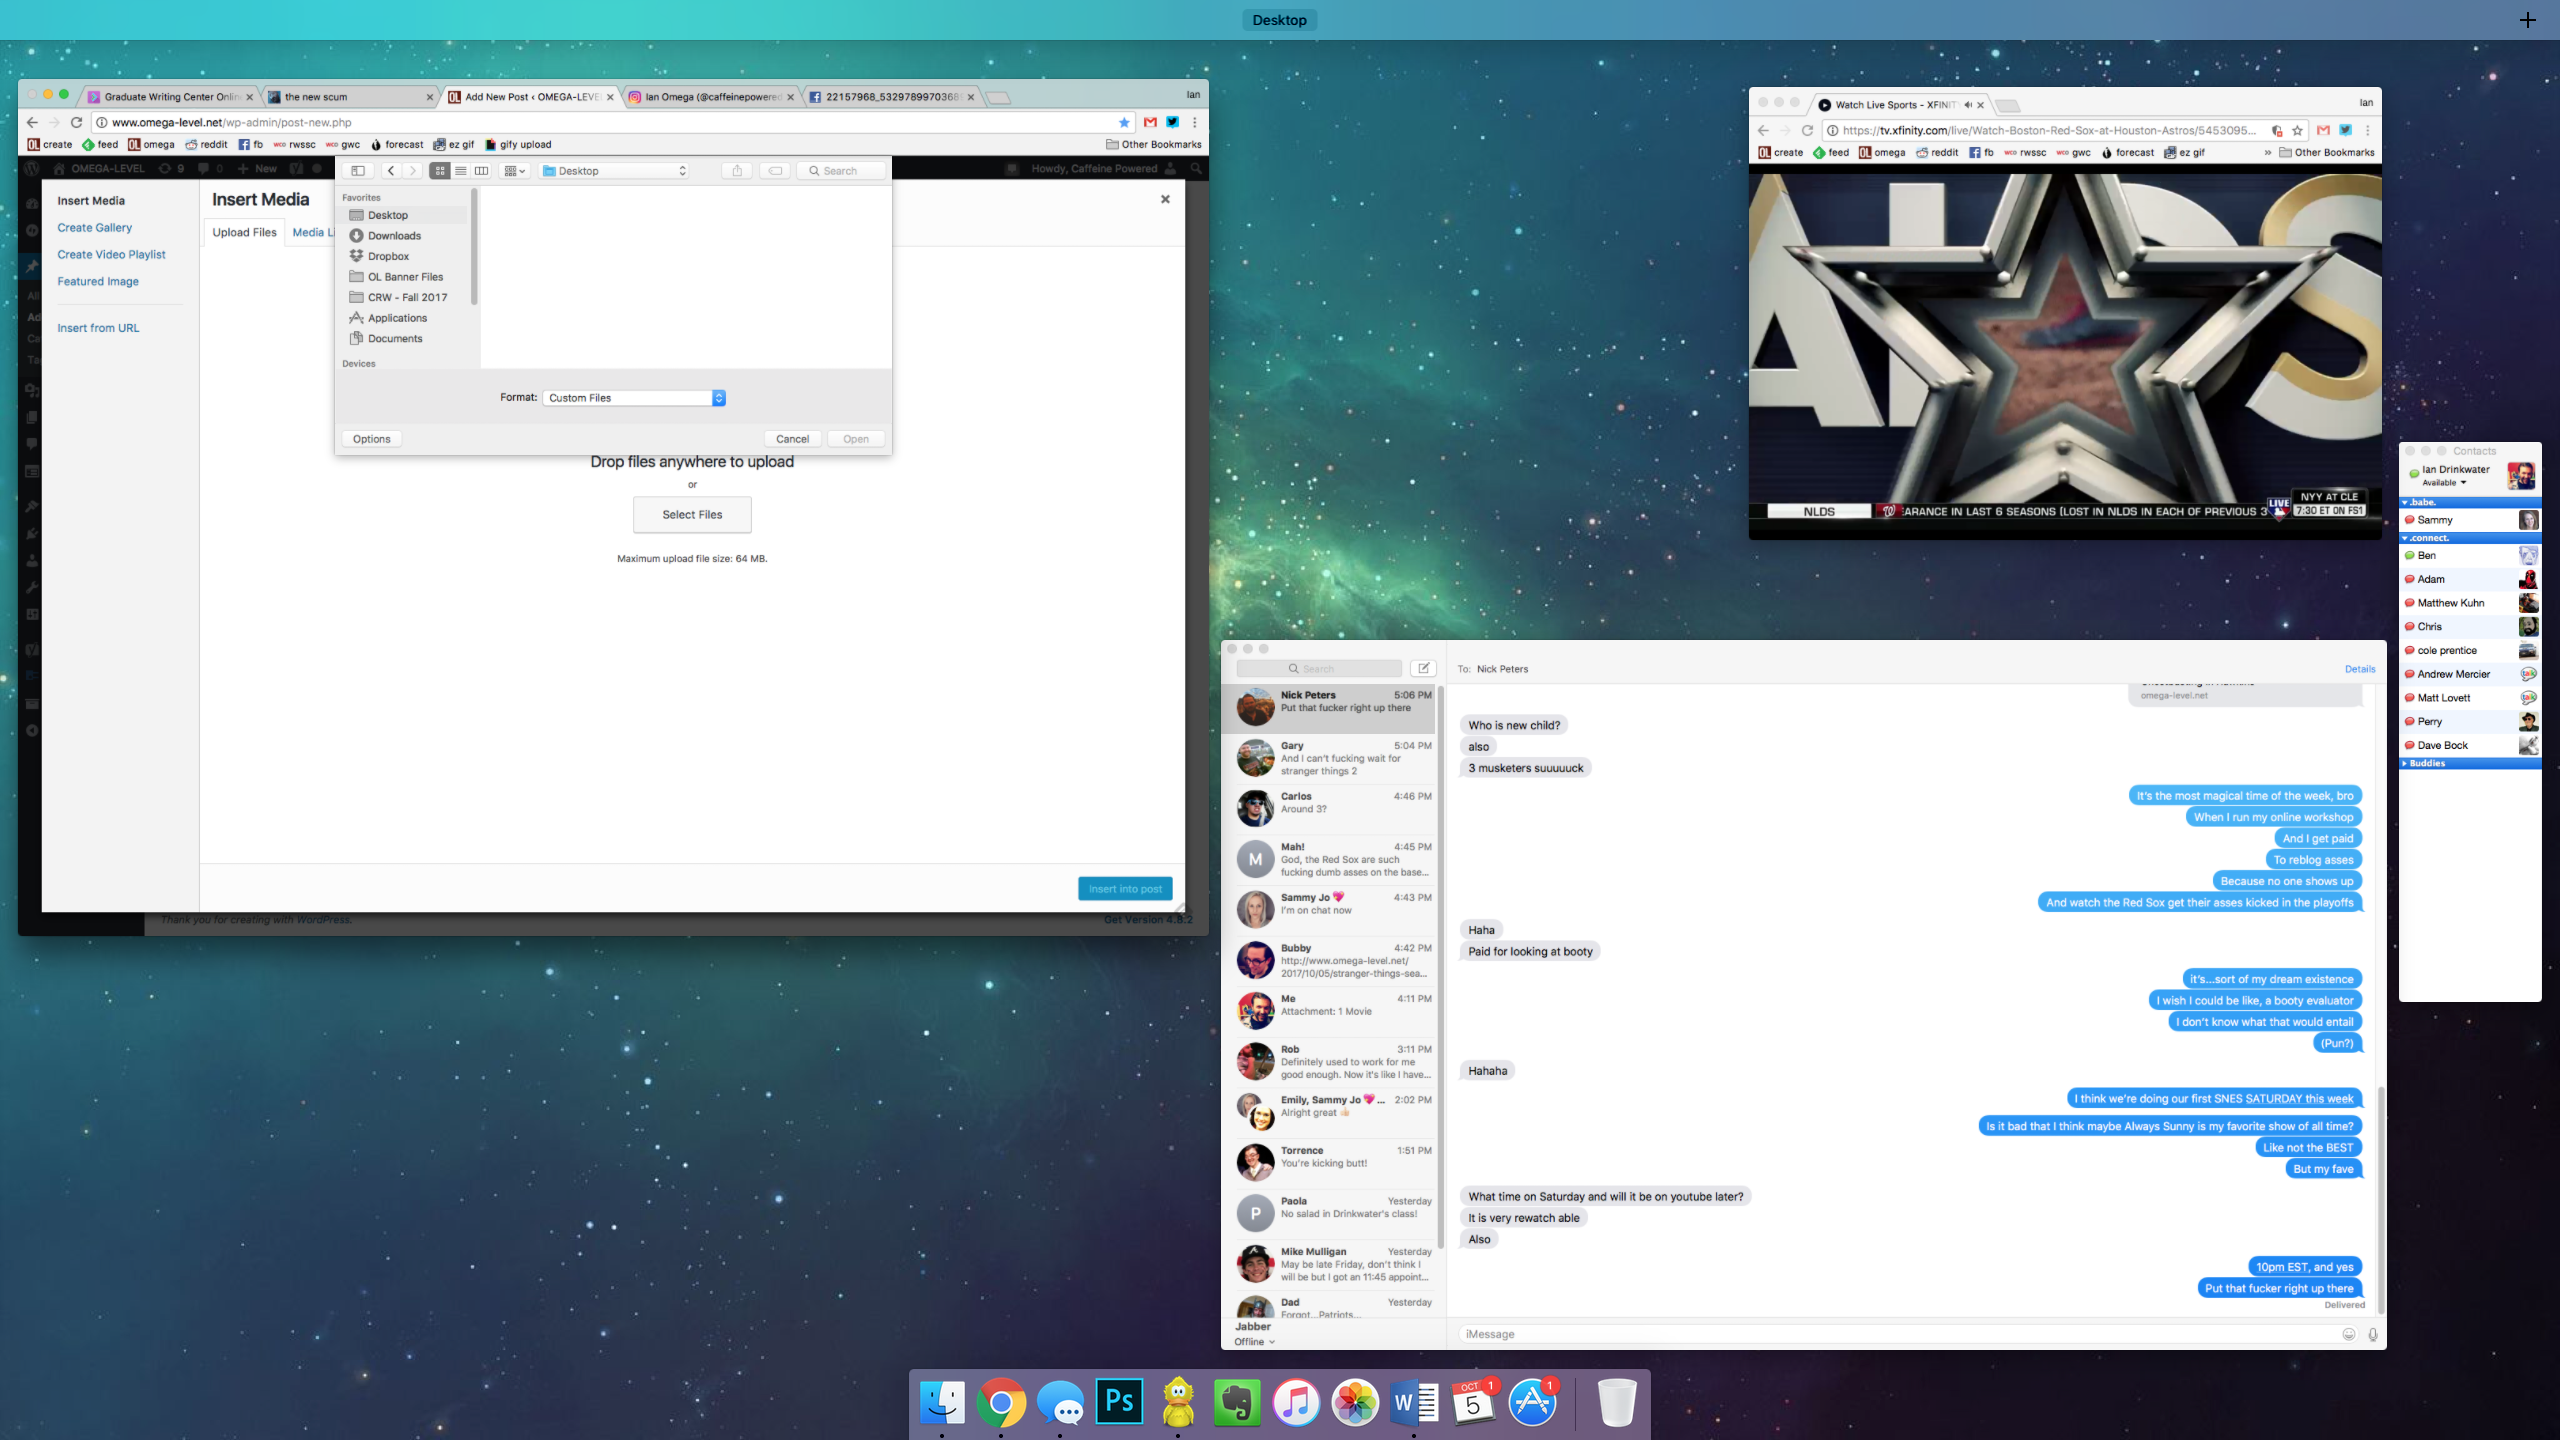Change Available status in Contacts window

[x=2444, y=483]
